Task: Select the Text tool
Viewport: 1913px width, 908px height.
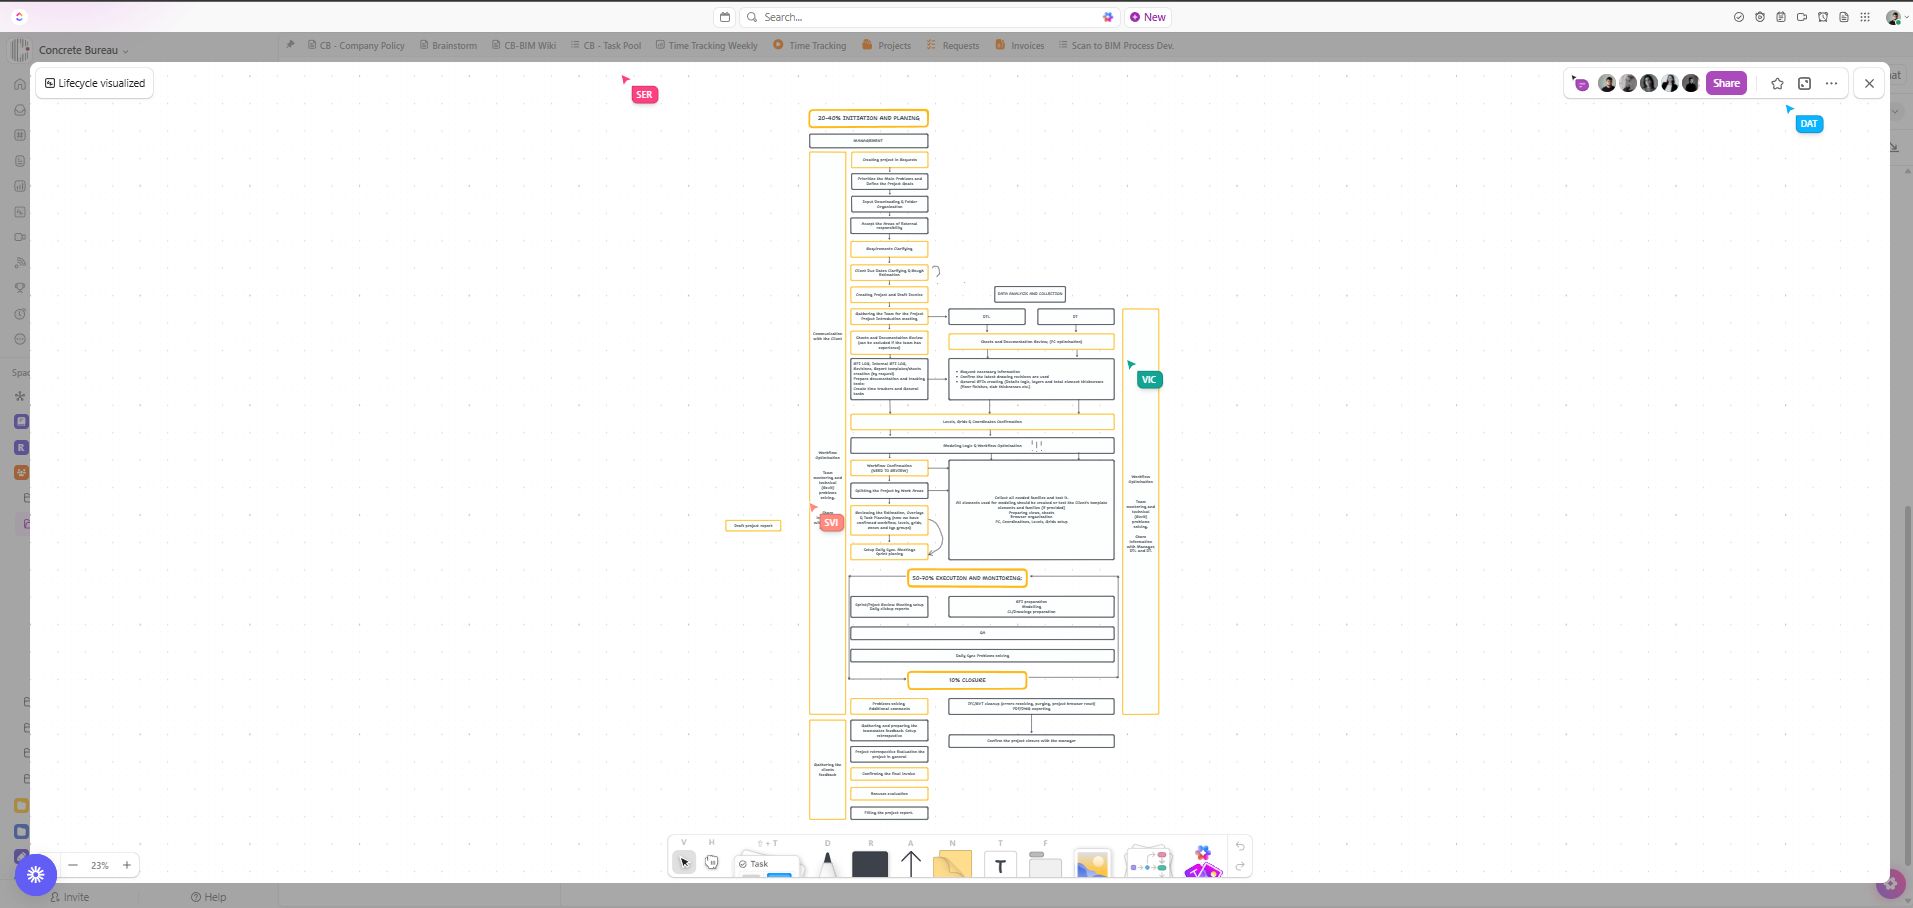Action: click(1000, 865)
